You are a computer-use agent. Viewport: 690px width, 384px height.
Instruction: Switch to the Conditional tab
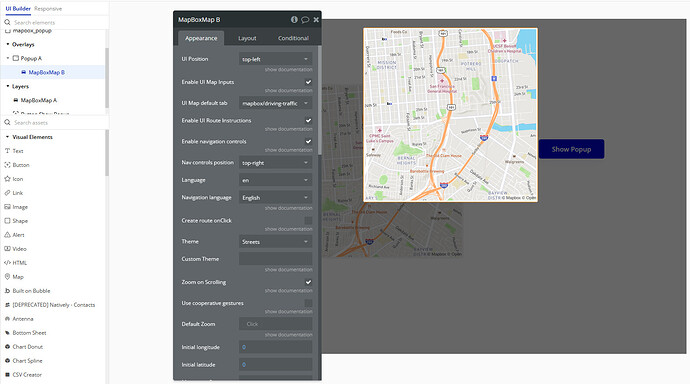(293, 38)
